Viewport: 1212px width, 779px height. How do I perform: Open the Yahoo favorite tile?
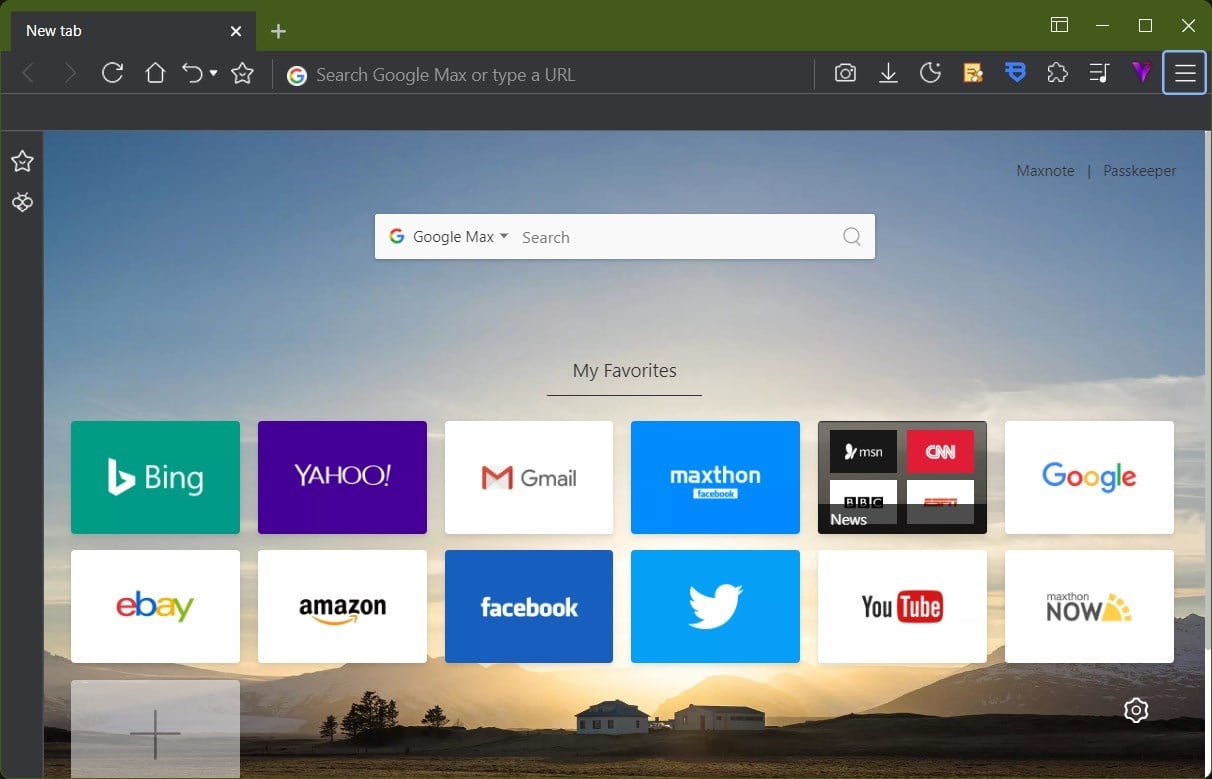[x=342, y=477]
